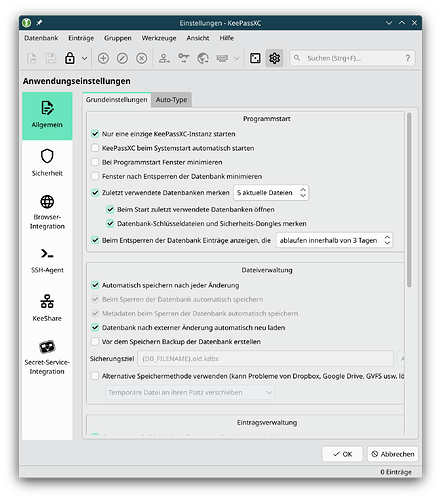Uncheck Automatisch speichern nach jeder Änderung
This screenshot has width=441, height=500.
point(95,285)
